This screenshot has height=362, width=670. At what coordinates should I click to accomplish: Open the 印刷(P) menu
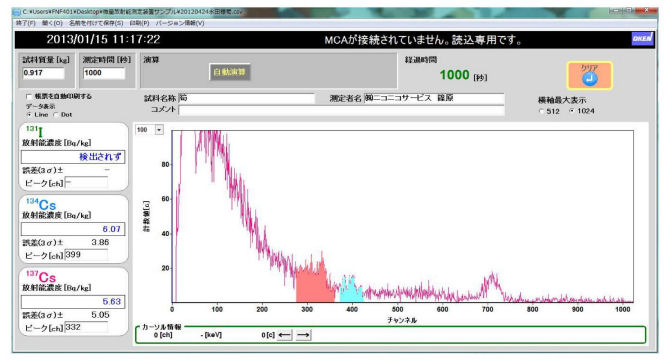click(x=139, y=23)
